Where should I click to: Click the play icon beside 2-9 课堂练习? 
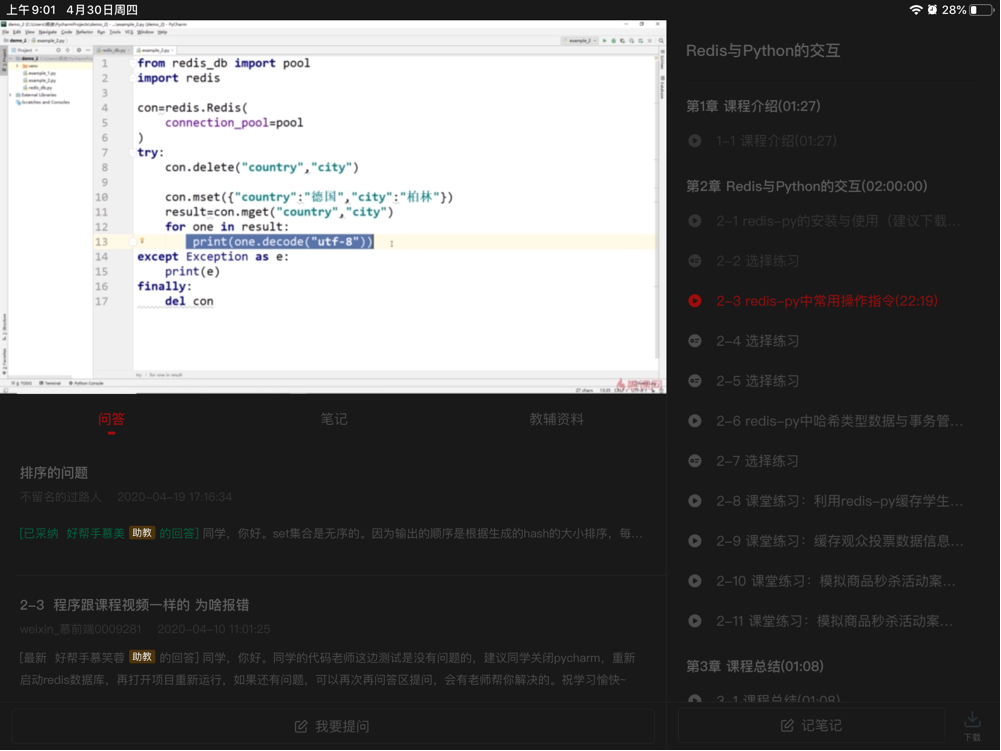tap(695, 541)
